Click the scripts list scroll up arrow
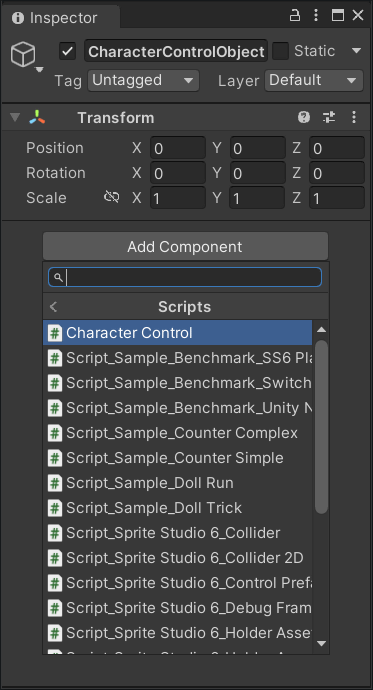 coord(322,330)
